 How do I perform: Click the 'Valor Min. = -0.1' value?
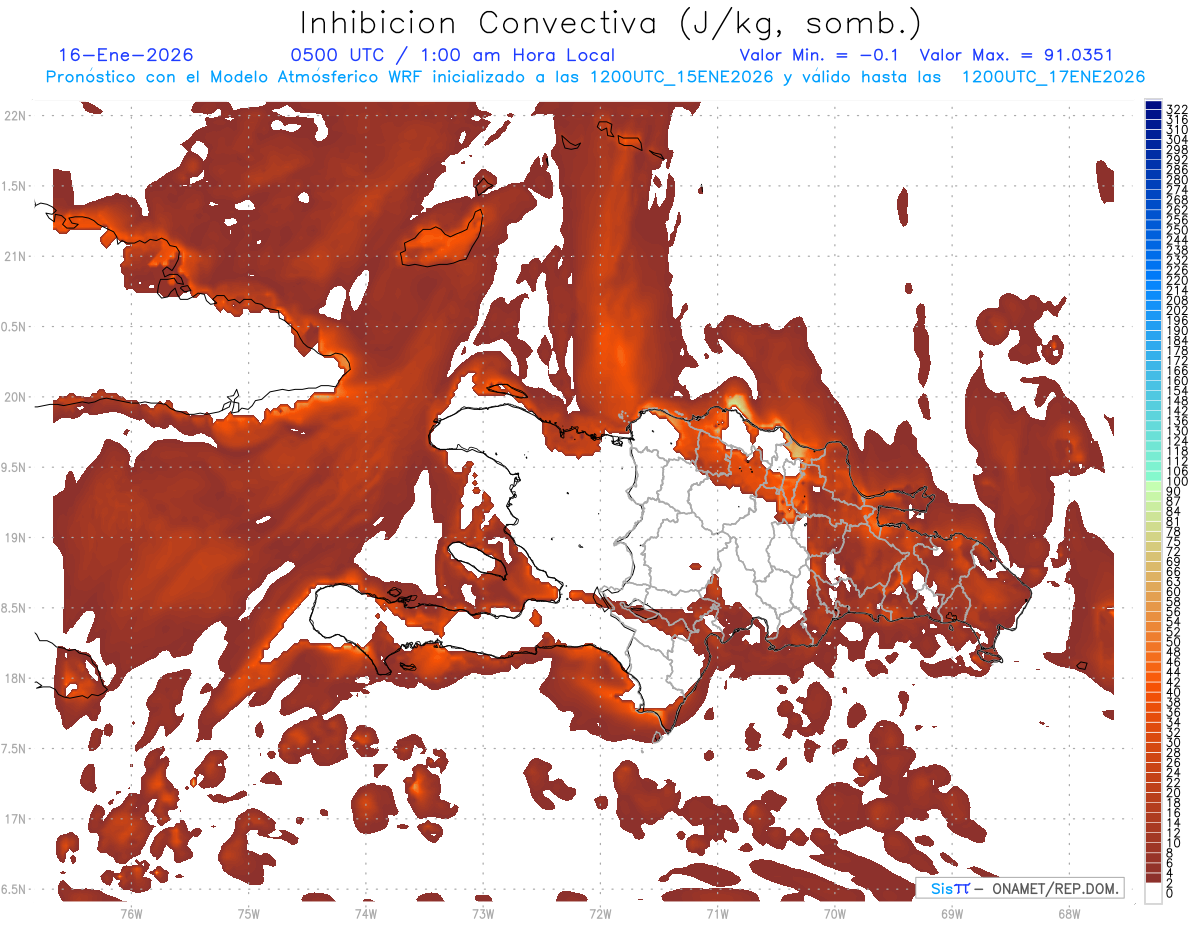point(821,55)
